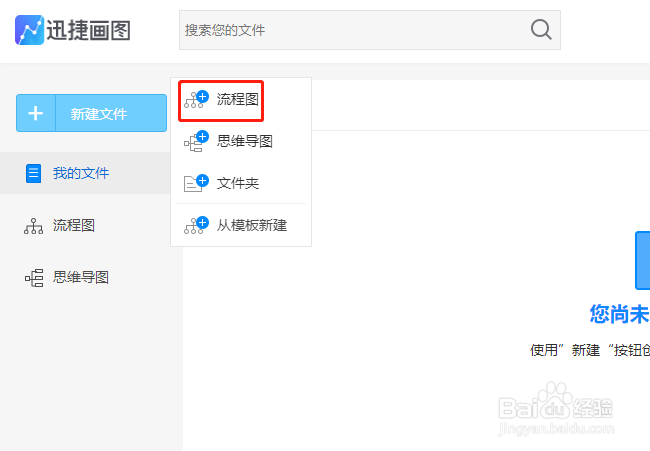Viewport: 650px width, 451px height.
Task: Click the 思维导图 sidebar icon
Action: click(34, 277)
